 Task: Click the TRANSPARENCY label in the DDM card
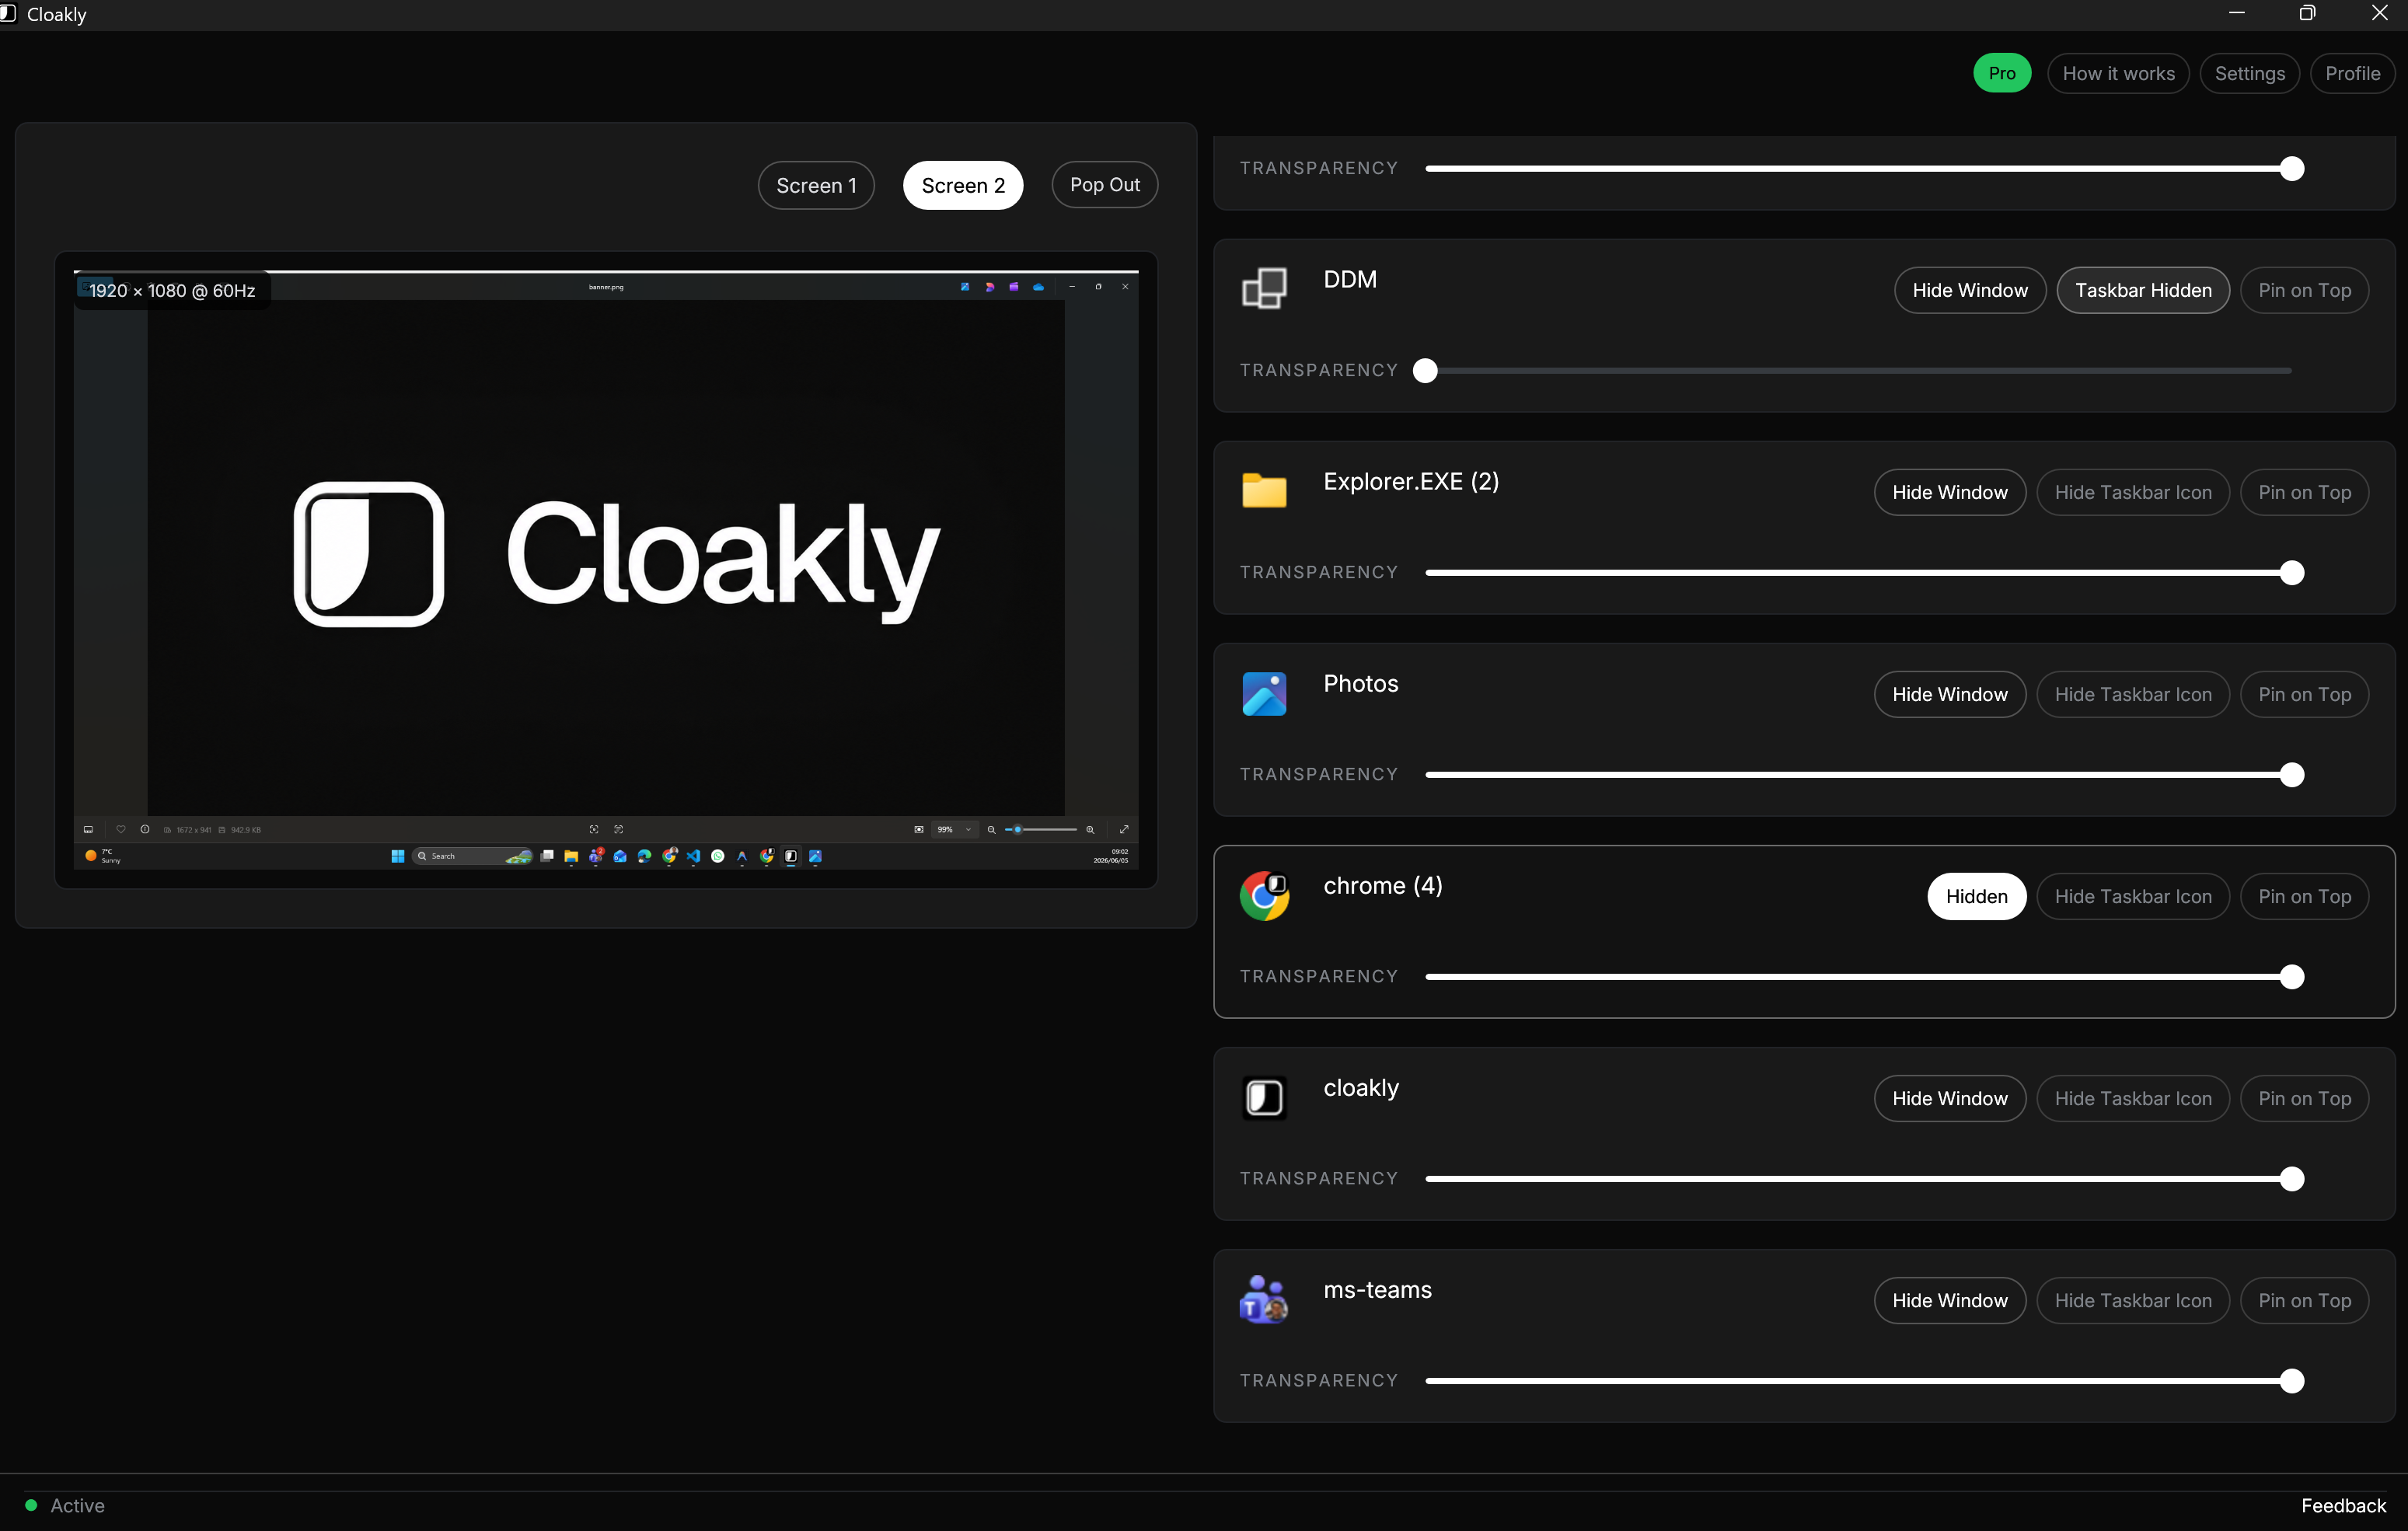pyautogui.click(x=1319, y=370)
